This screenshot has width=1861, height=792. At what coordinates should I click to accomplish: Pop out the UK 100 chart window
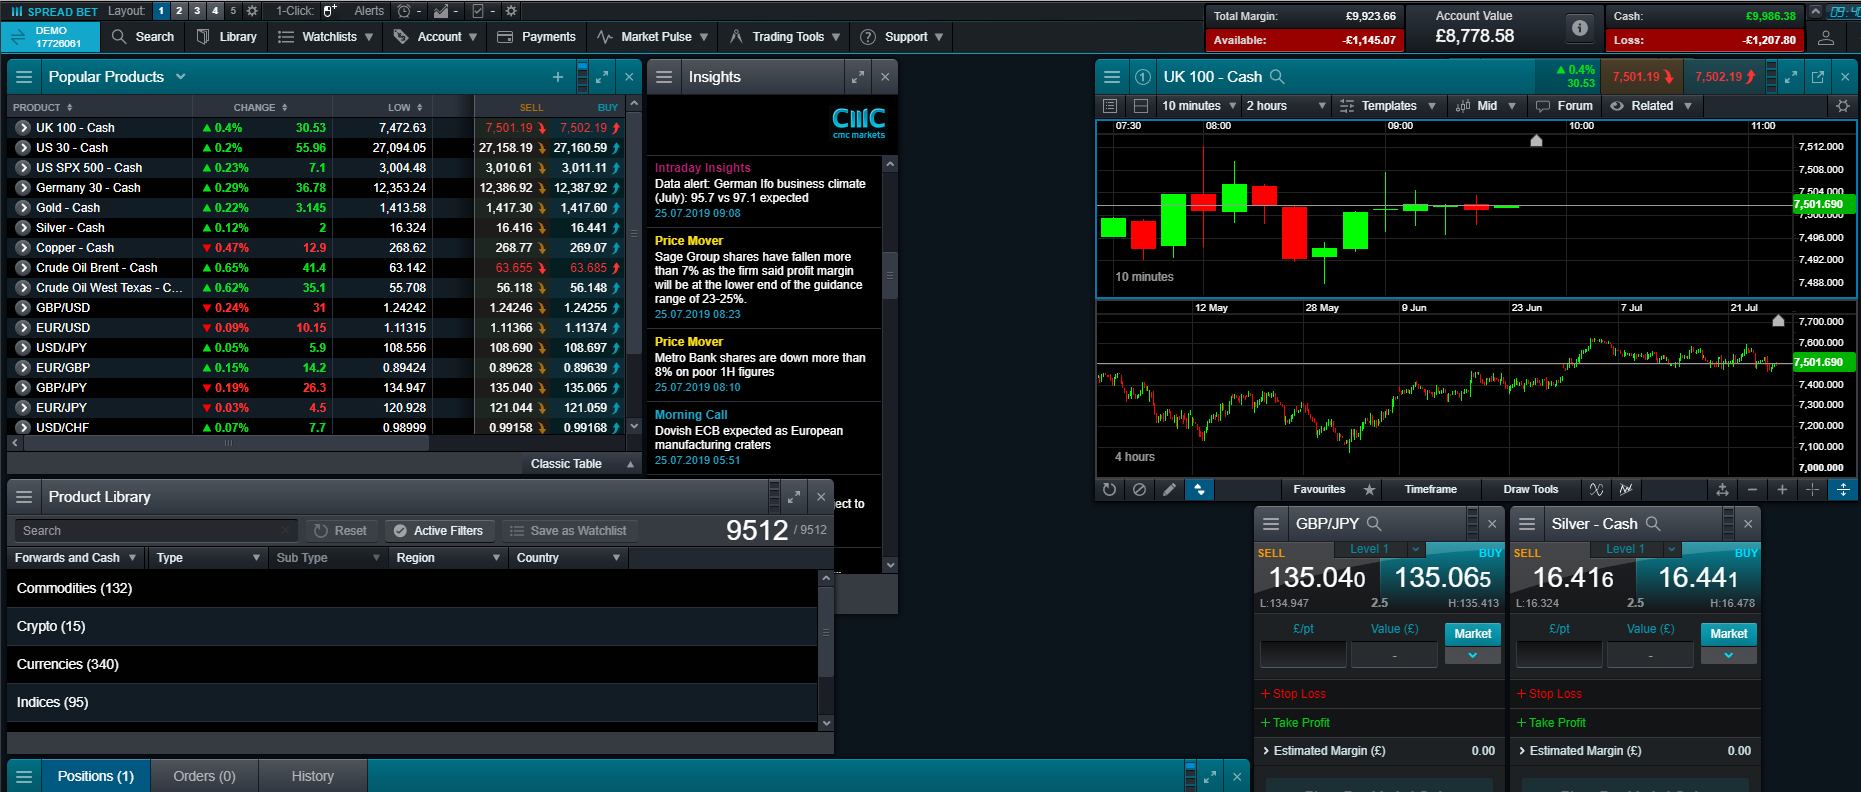[x=1818, y=77]
